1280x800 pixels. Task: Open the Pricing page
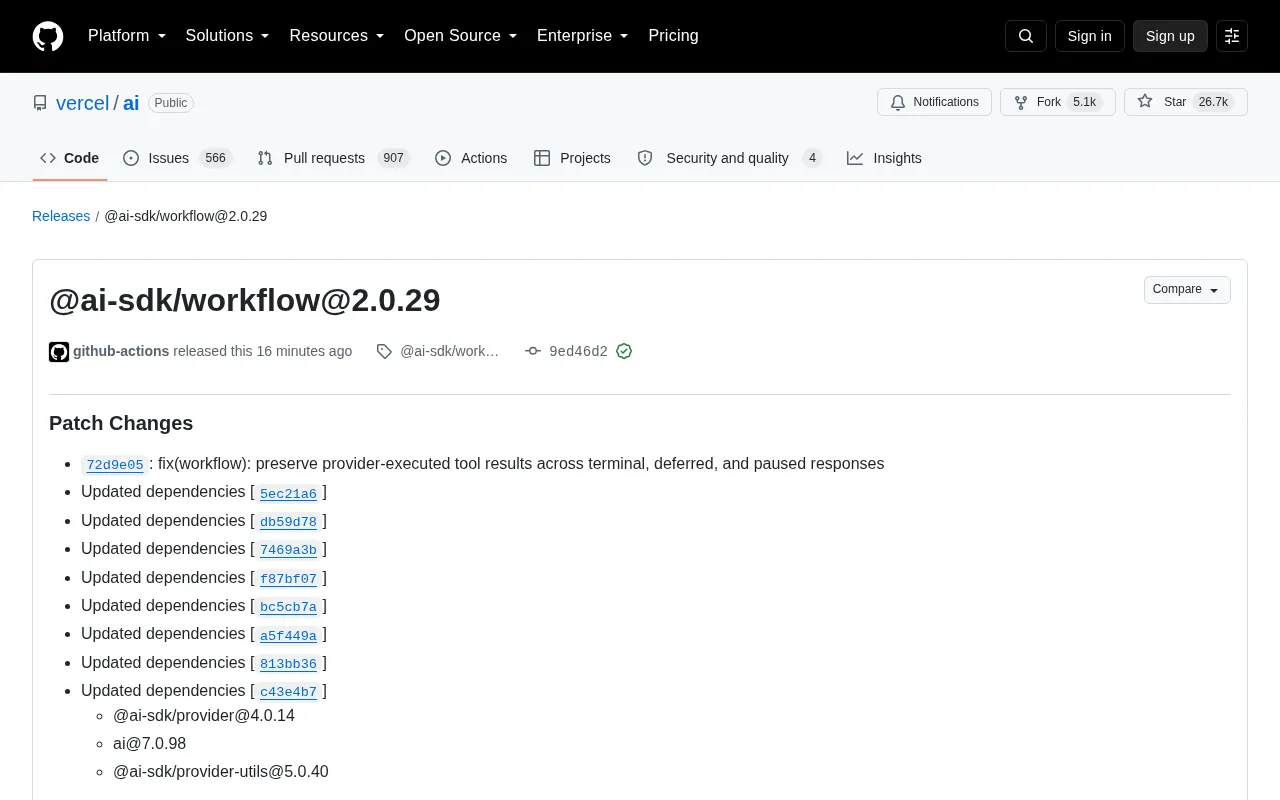point(673,36)
